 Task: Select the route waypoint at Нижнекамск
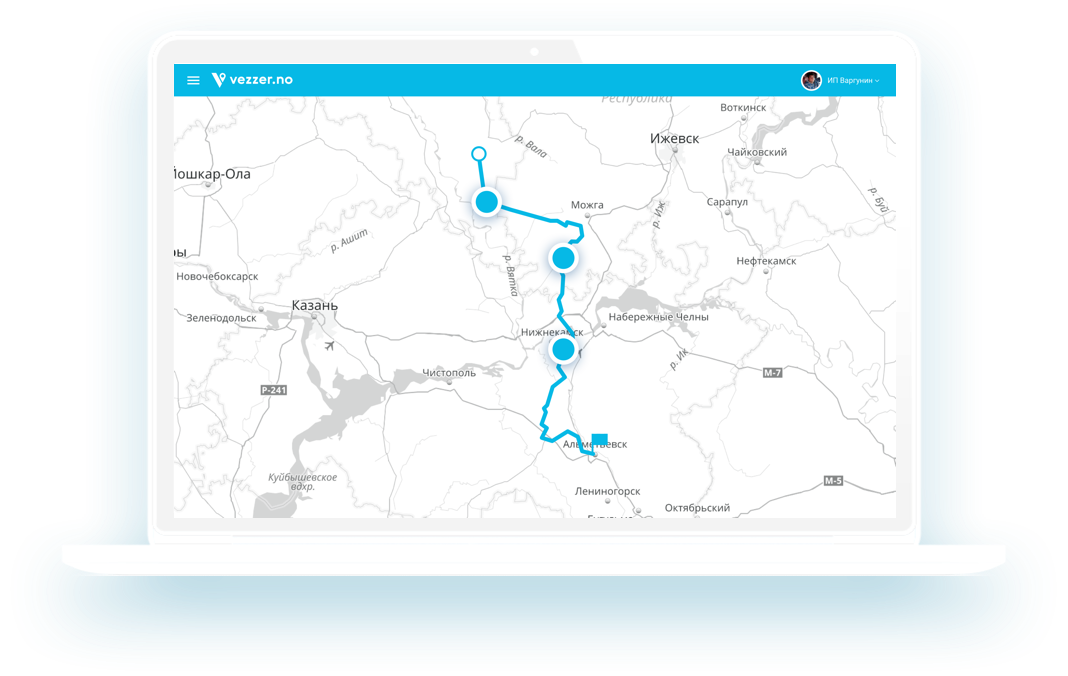tap(563, 349)
